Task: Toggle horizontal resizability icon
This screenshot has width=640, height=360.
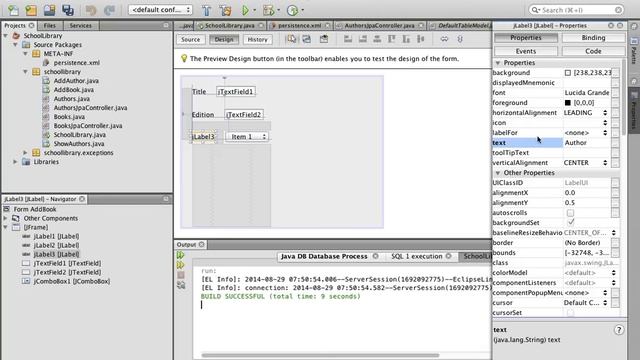Action: (x=444, y=39)
